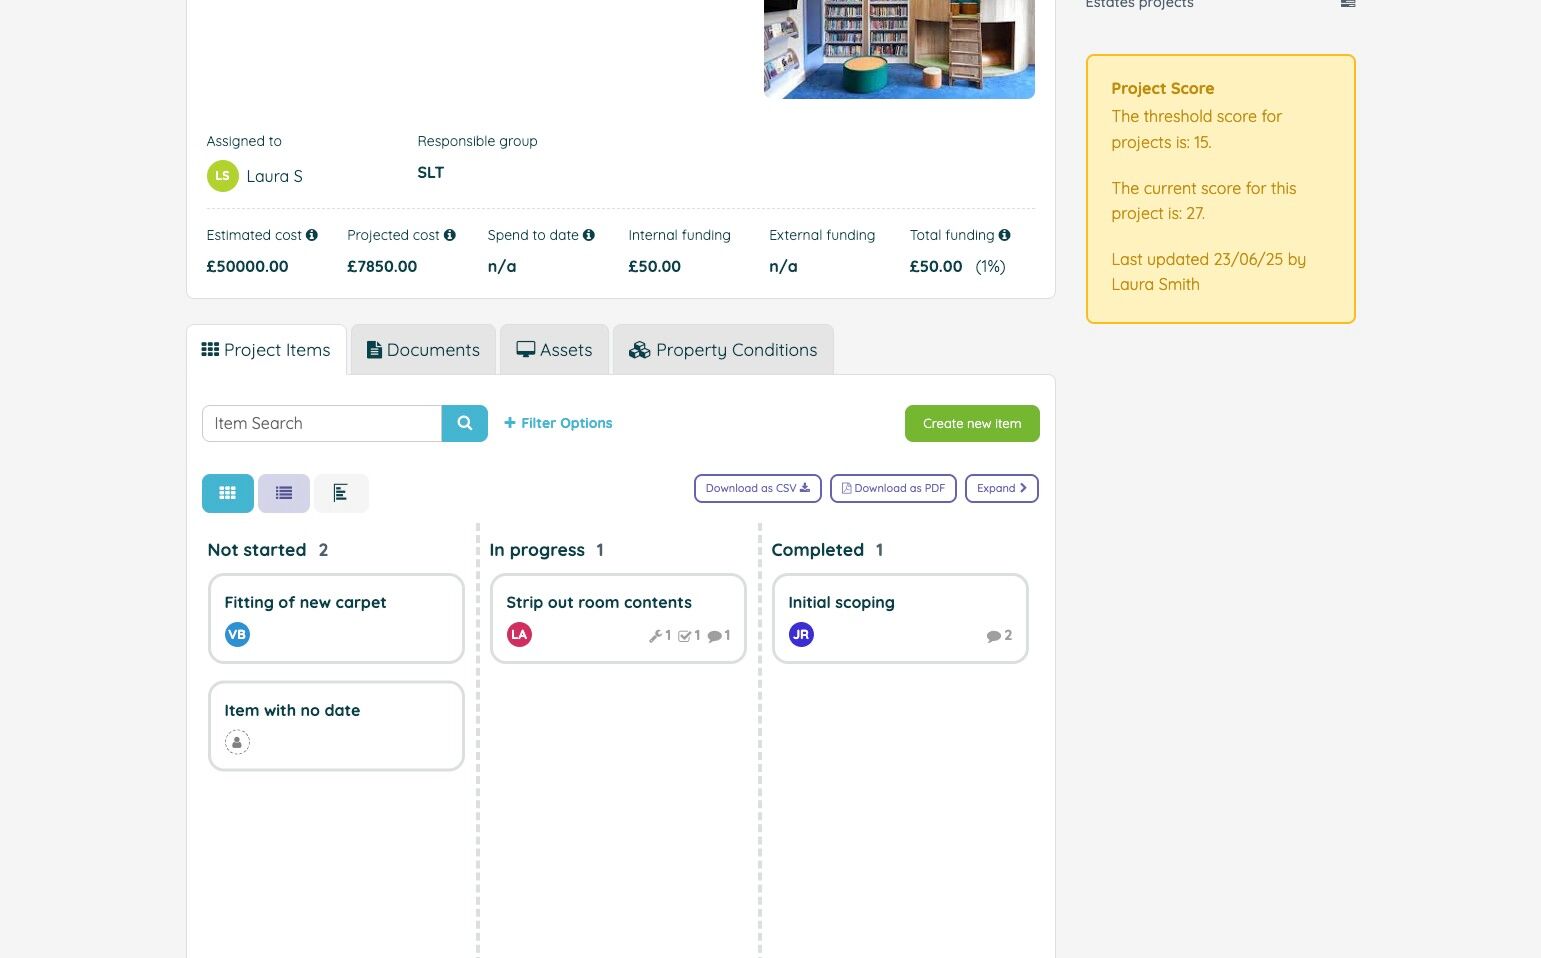Click Create new item button
Viewport: 1541px width, 958px height.
click(972, 423)
